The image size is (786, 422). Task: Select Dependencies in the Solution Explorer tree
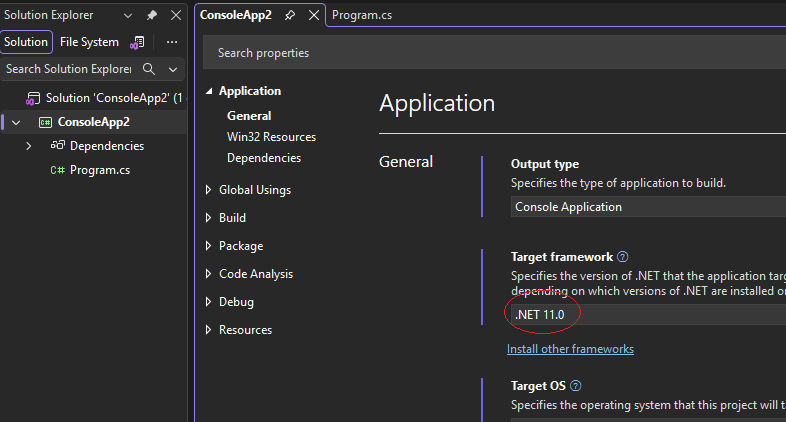[x=107, y=146]
